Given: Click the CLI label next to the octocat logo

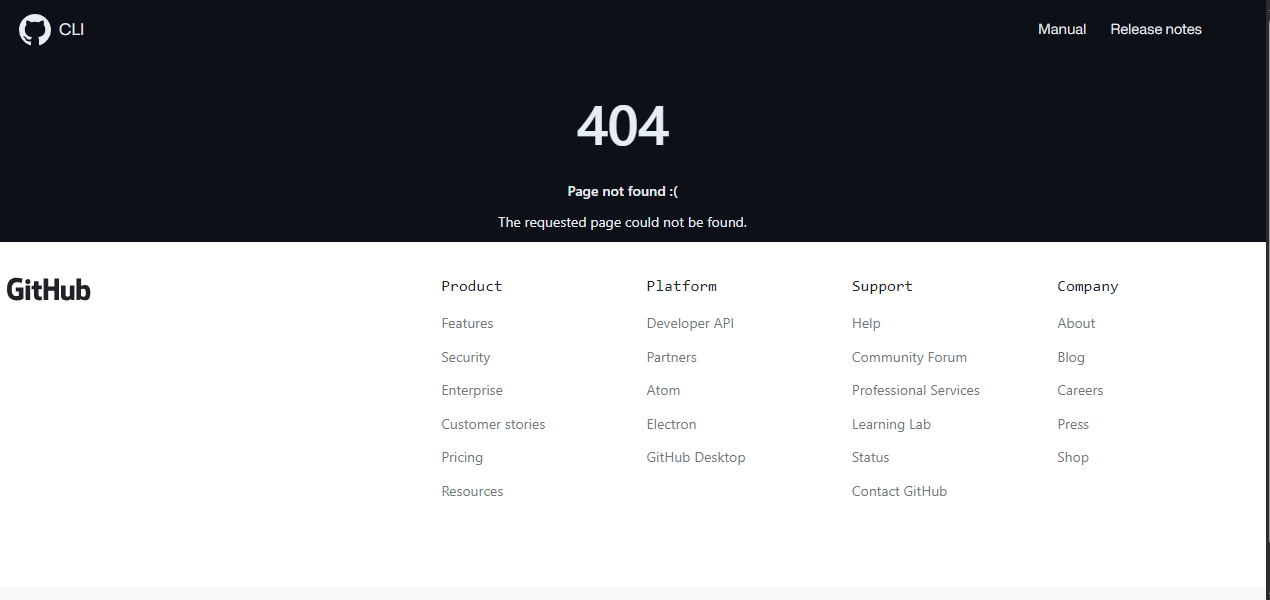Looking at the screenshot, I should click(x=70, y=29).
